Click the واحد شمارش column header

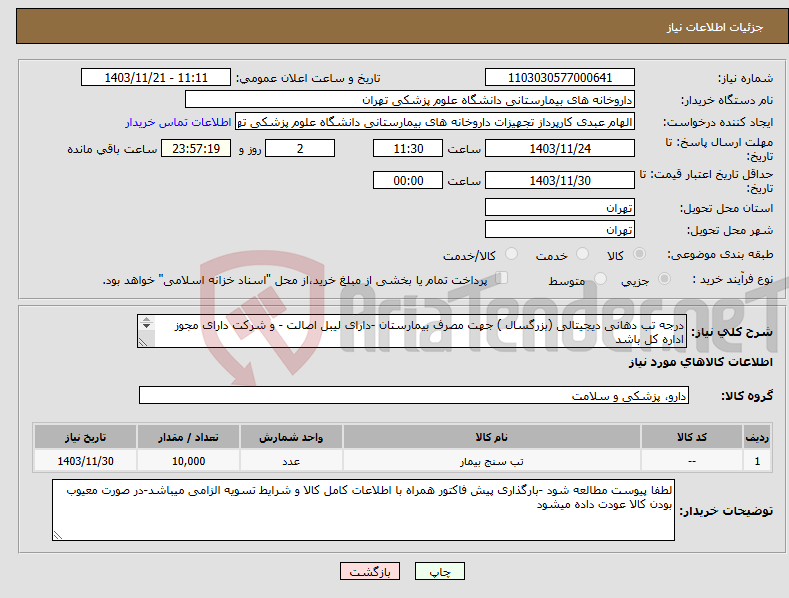point(291,437)
